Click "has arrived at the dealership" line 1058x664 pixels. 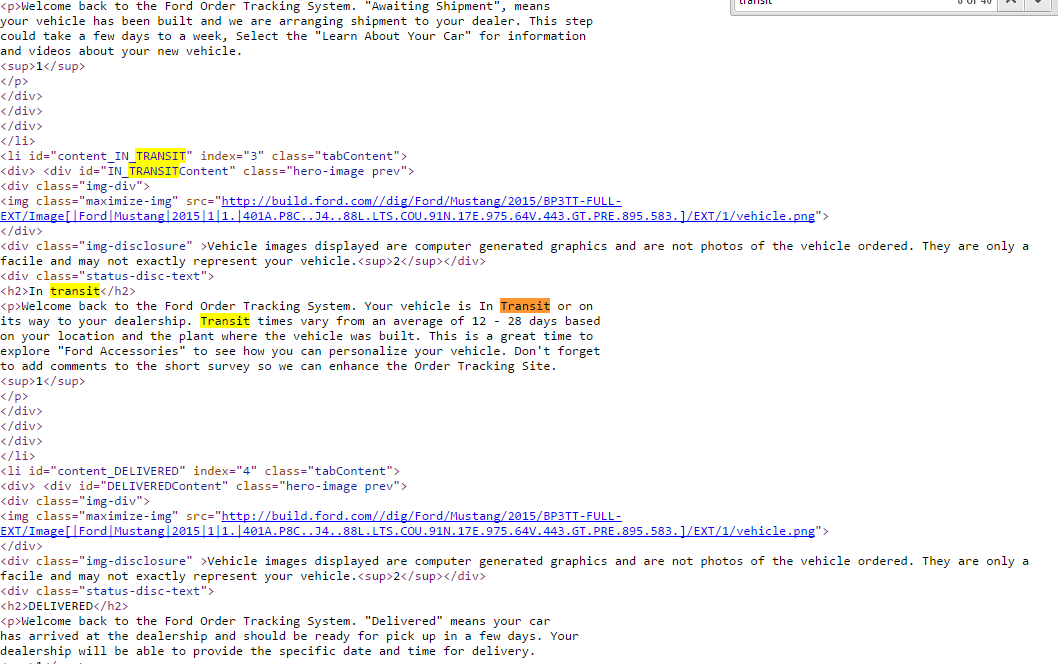pyautogui.click(x=289, y=636)
